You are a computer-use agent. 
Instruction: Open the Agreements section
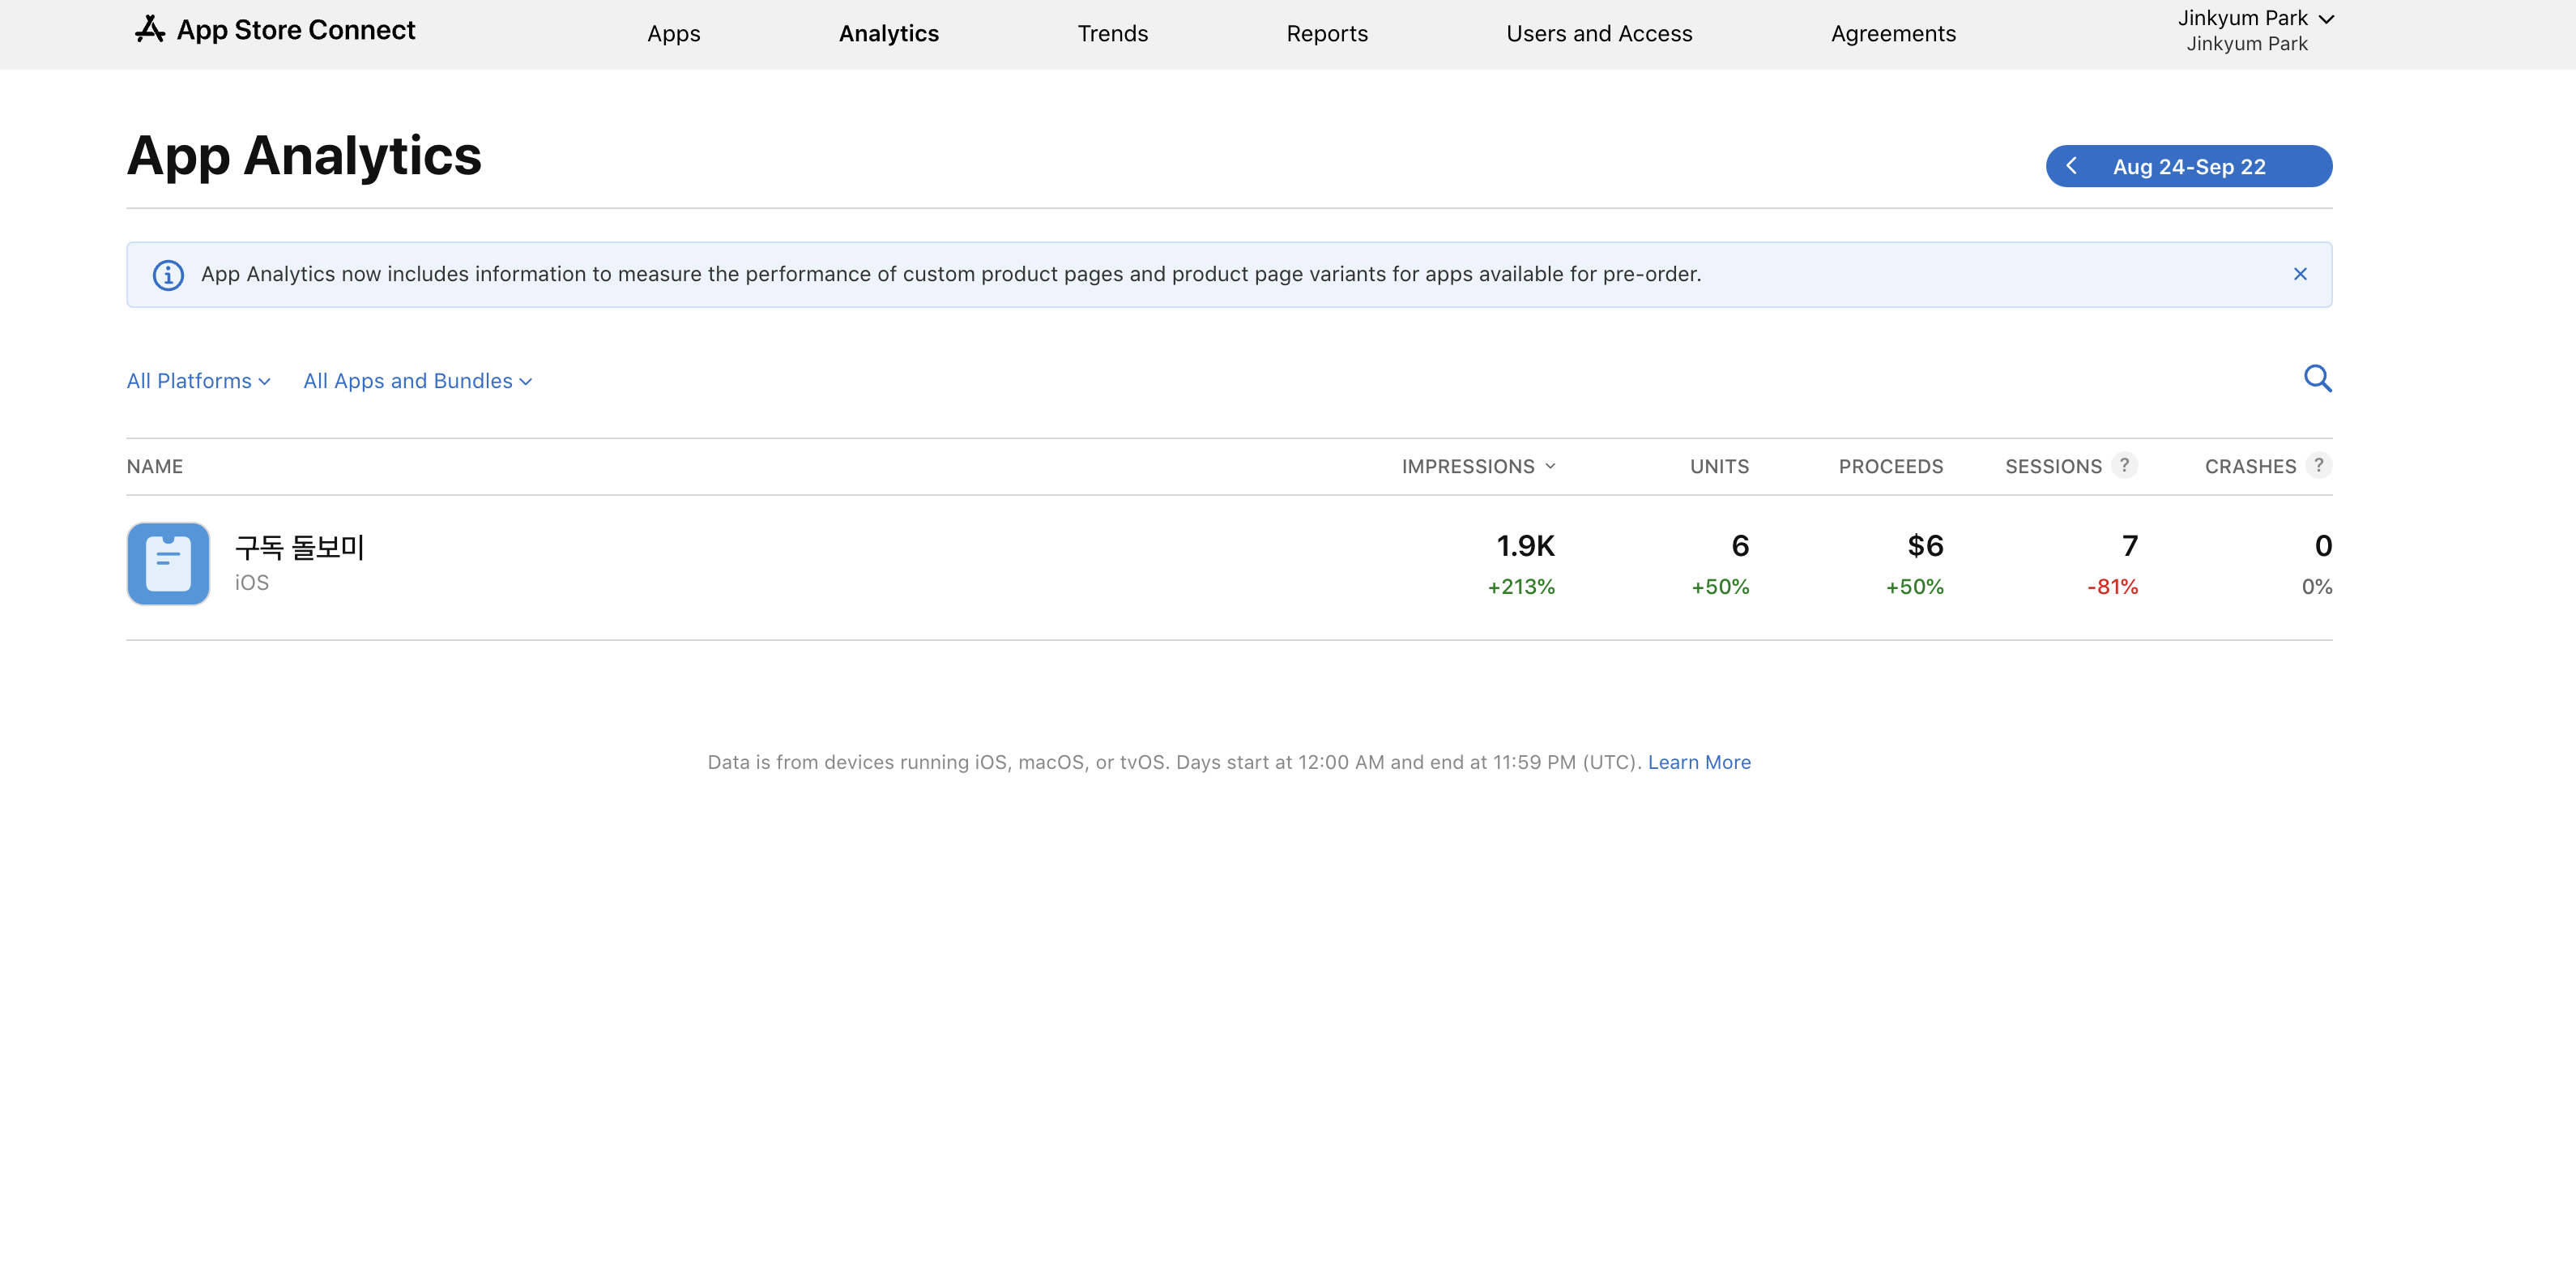click(x=1893, y=34)
